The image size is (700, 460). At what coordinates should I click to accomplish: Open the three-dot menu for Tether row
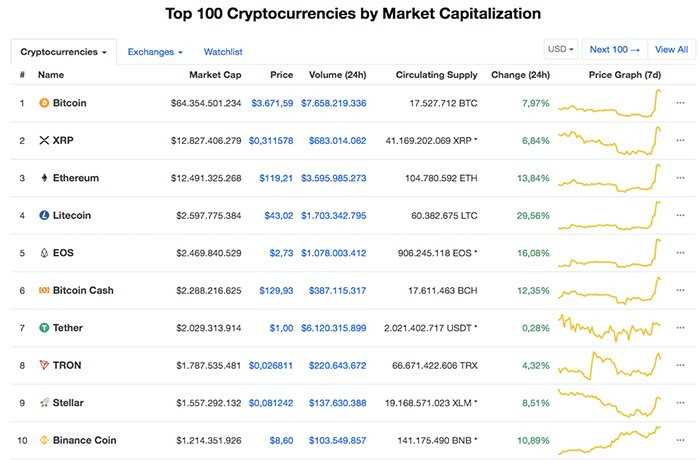(681, 328)
